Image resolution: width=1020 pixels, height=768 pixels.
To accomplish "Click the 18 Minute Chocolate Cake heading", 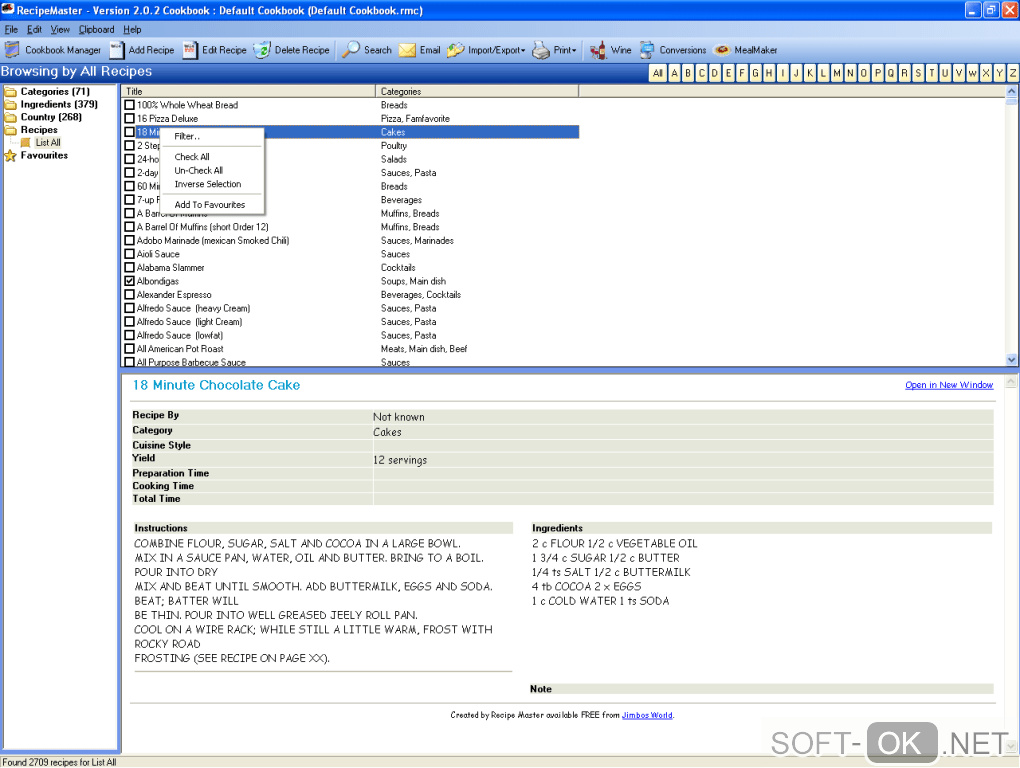I will pyautogui.click(x=216, y=385).
